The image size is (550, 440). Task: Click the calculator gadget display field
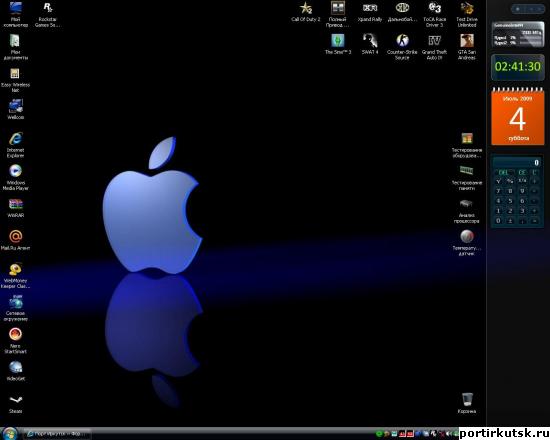tap(517, 162)
